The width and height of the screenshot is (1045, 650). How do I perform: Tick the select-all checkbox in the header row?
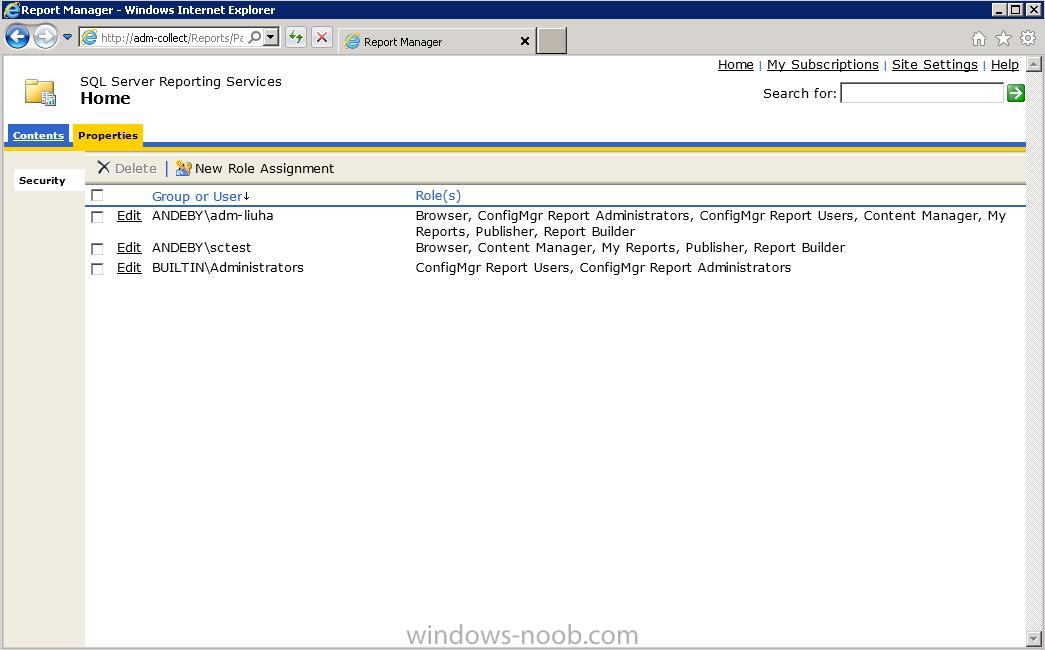97,195
